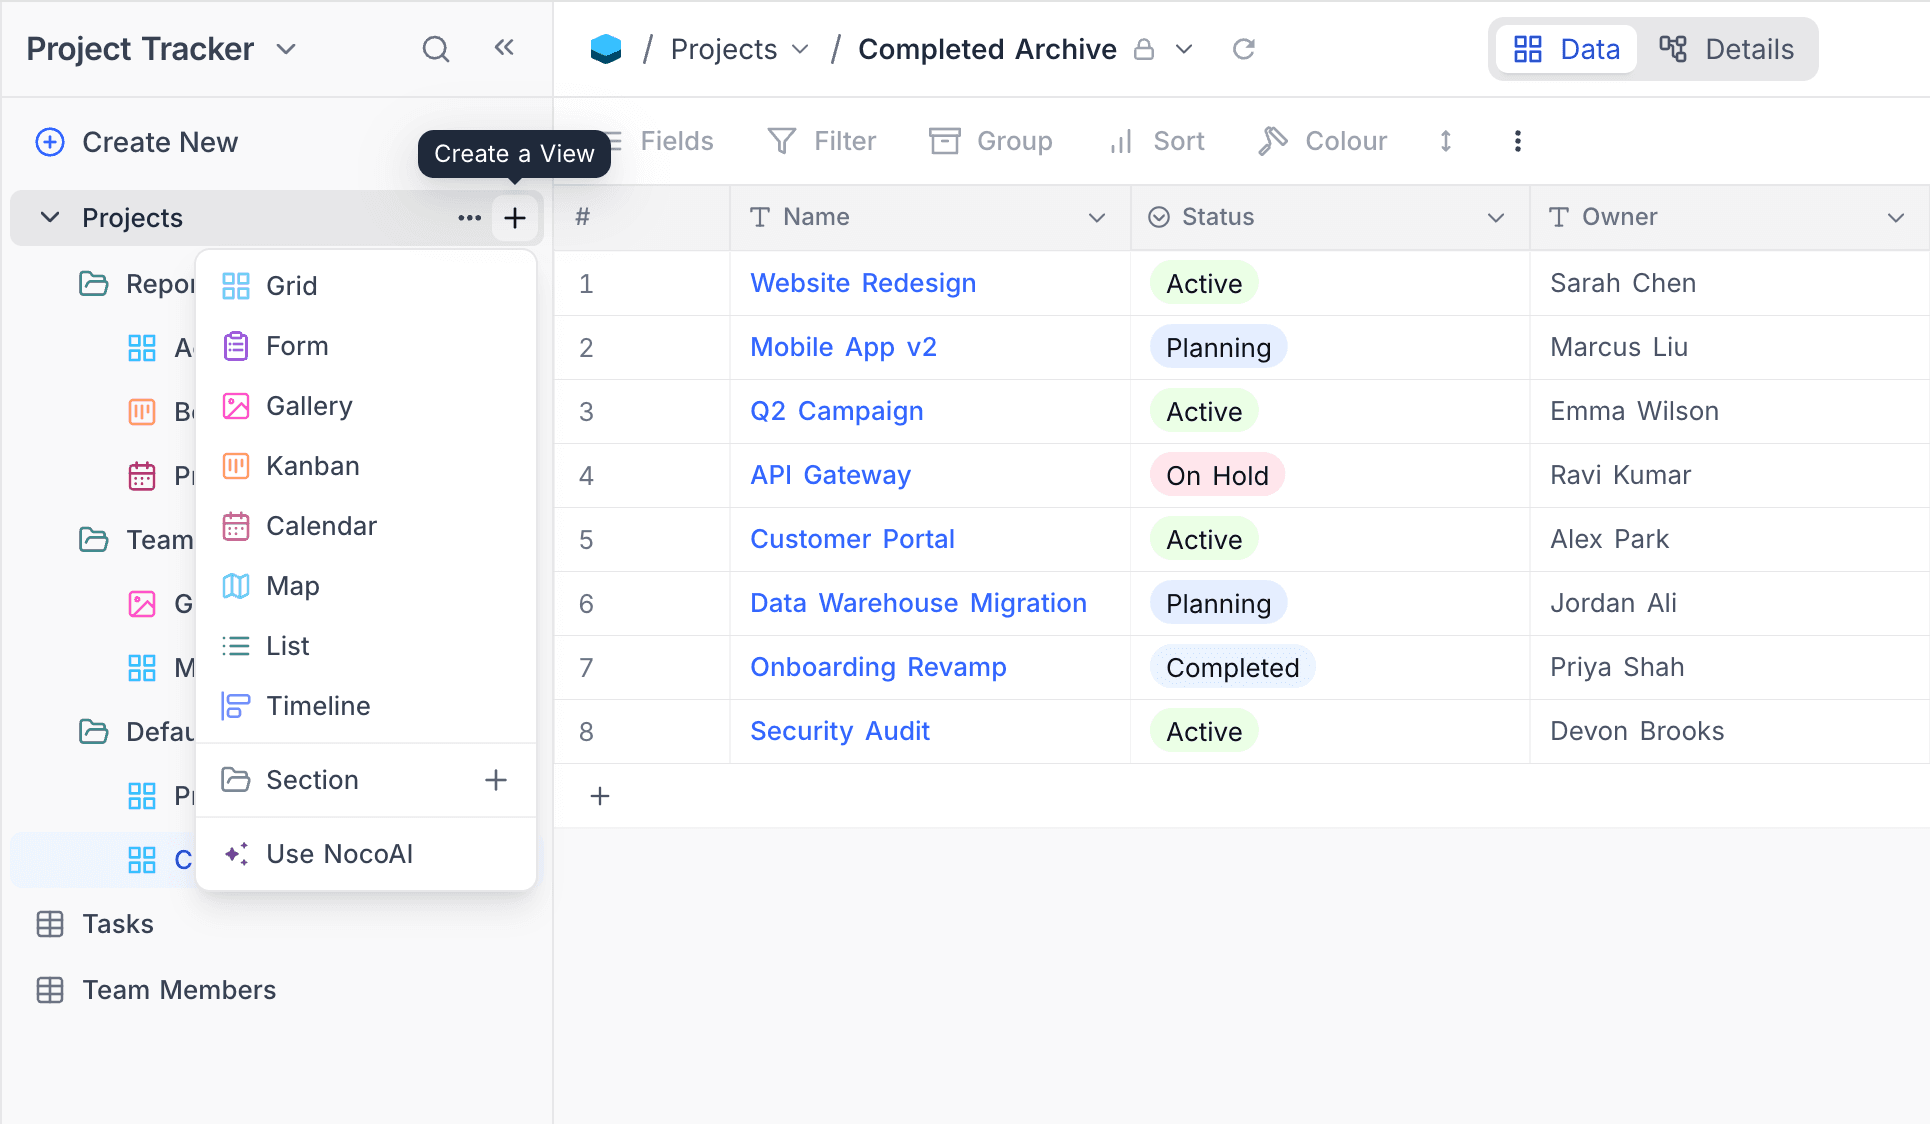
Task: Open the Project Tracker workspace dropdown
Action: pos(286,49)
